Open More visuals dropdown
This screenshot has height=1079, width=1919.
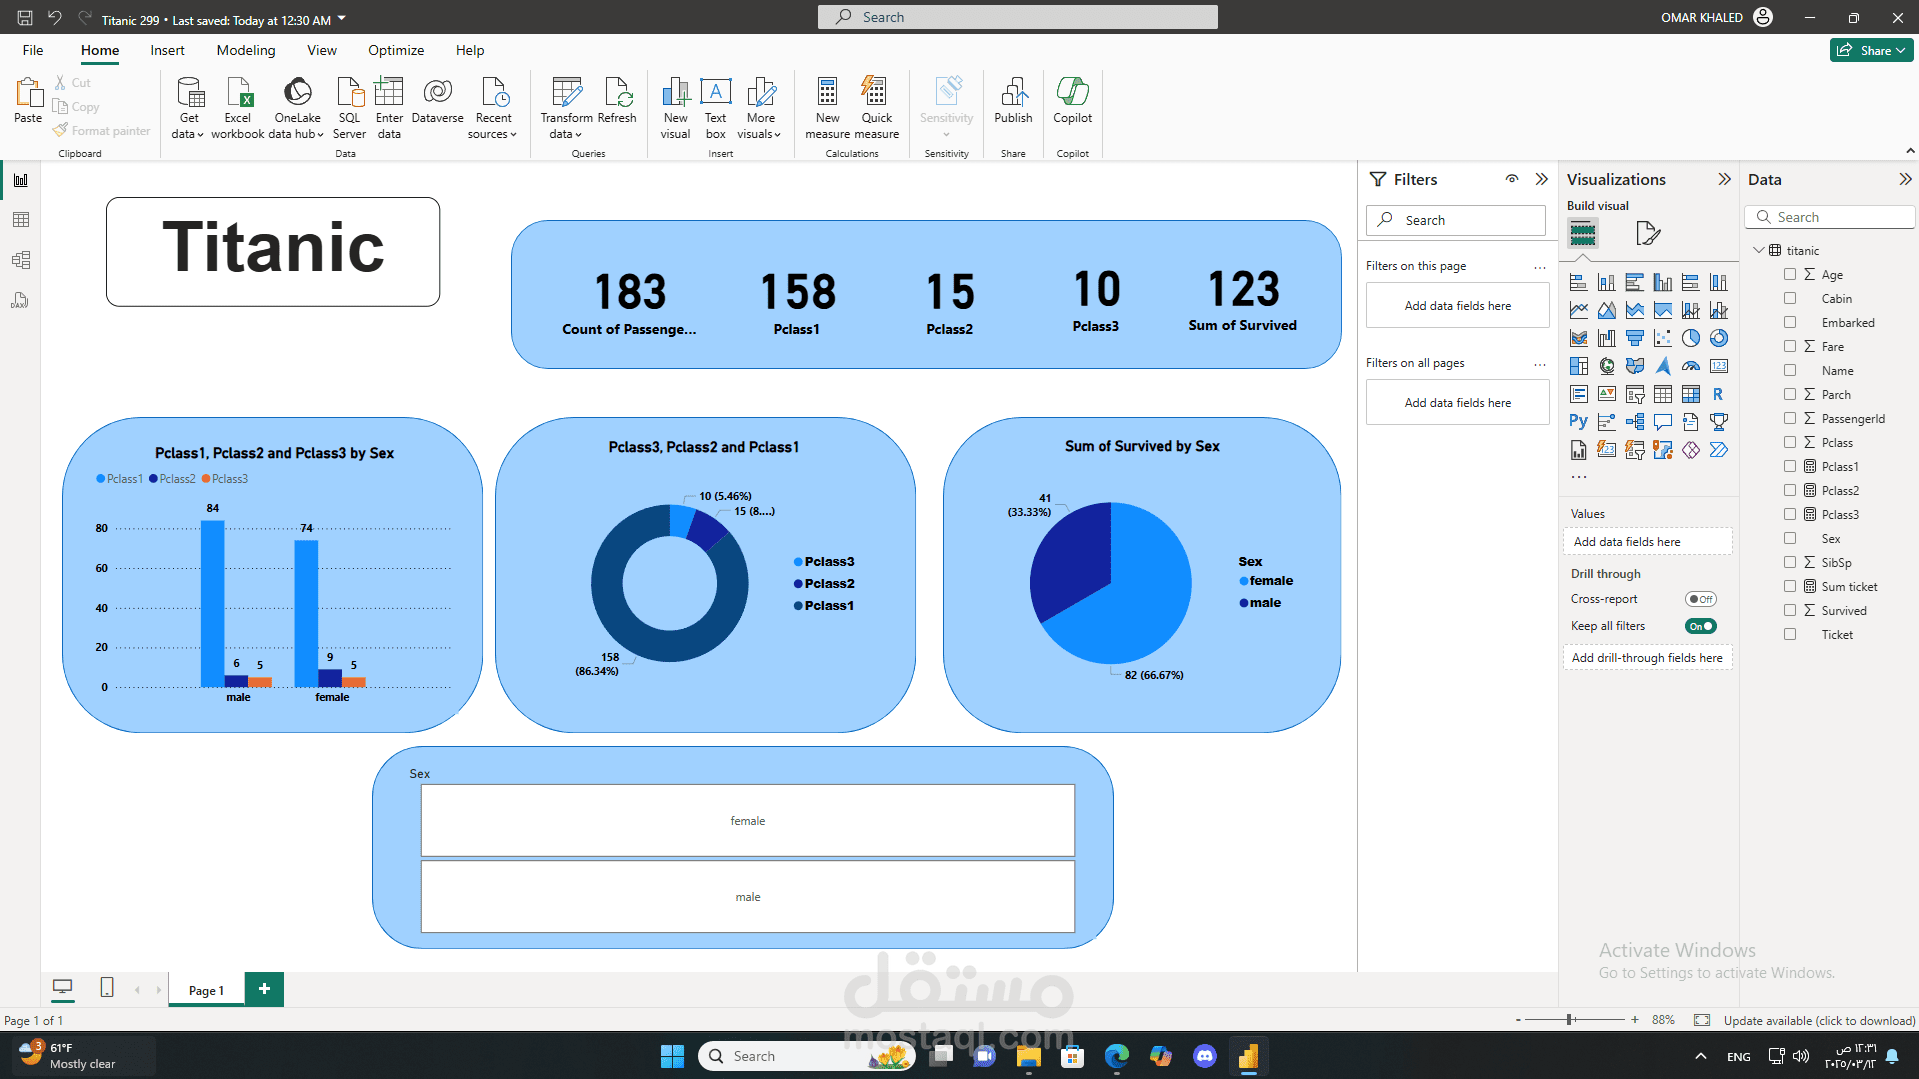(759, 107)
